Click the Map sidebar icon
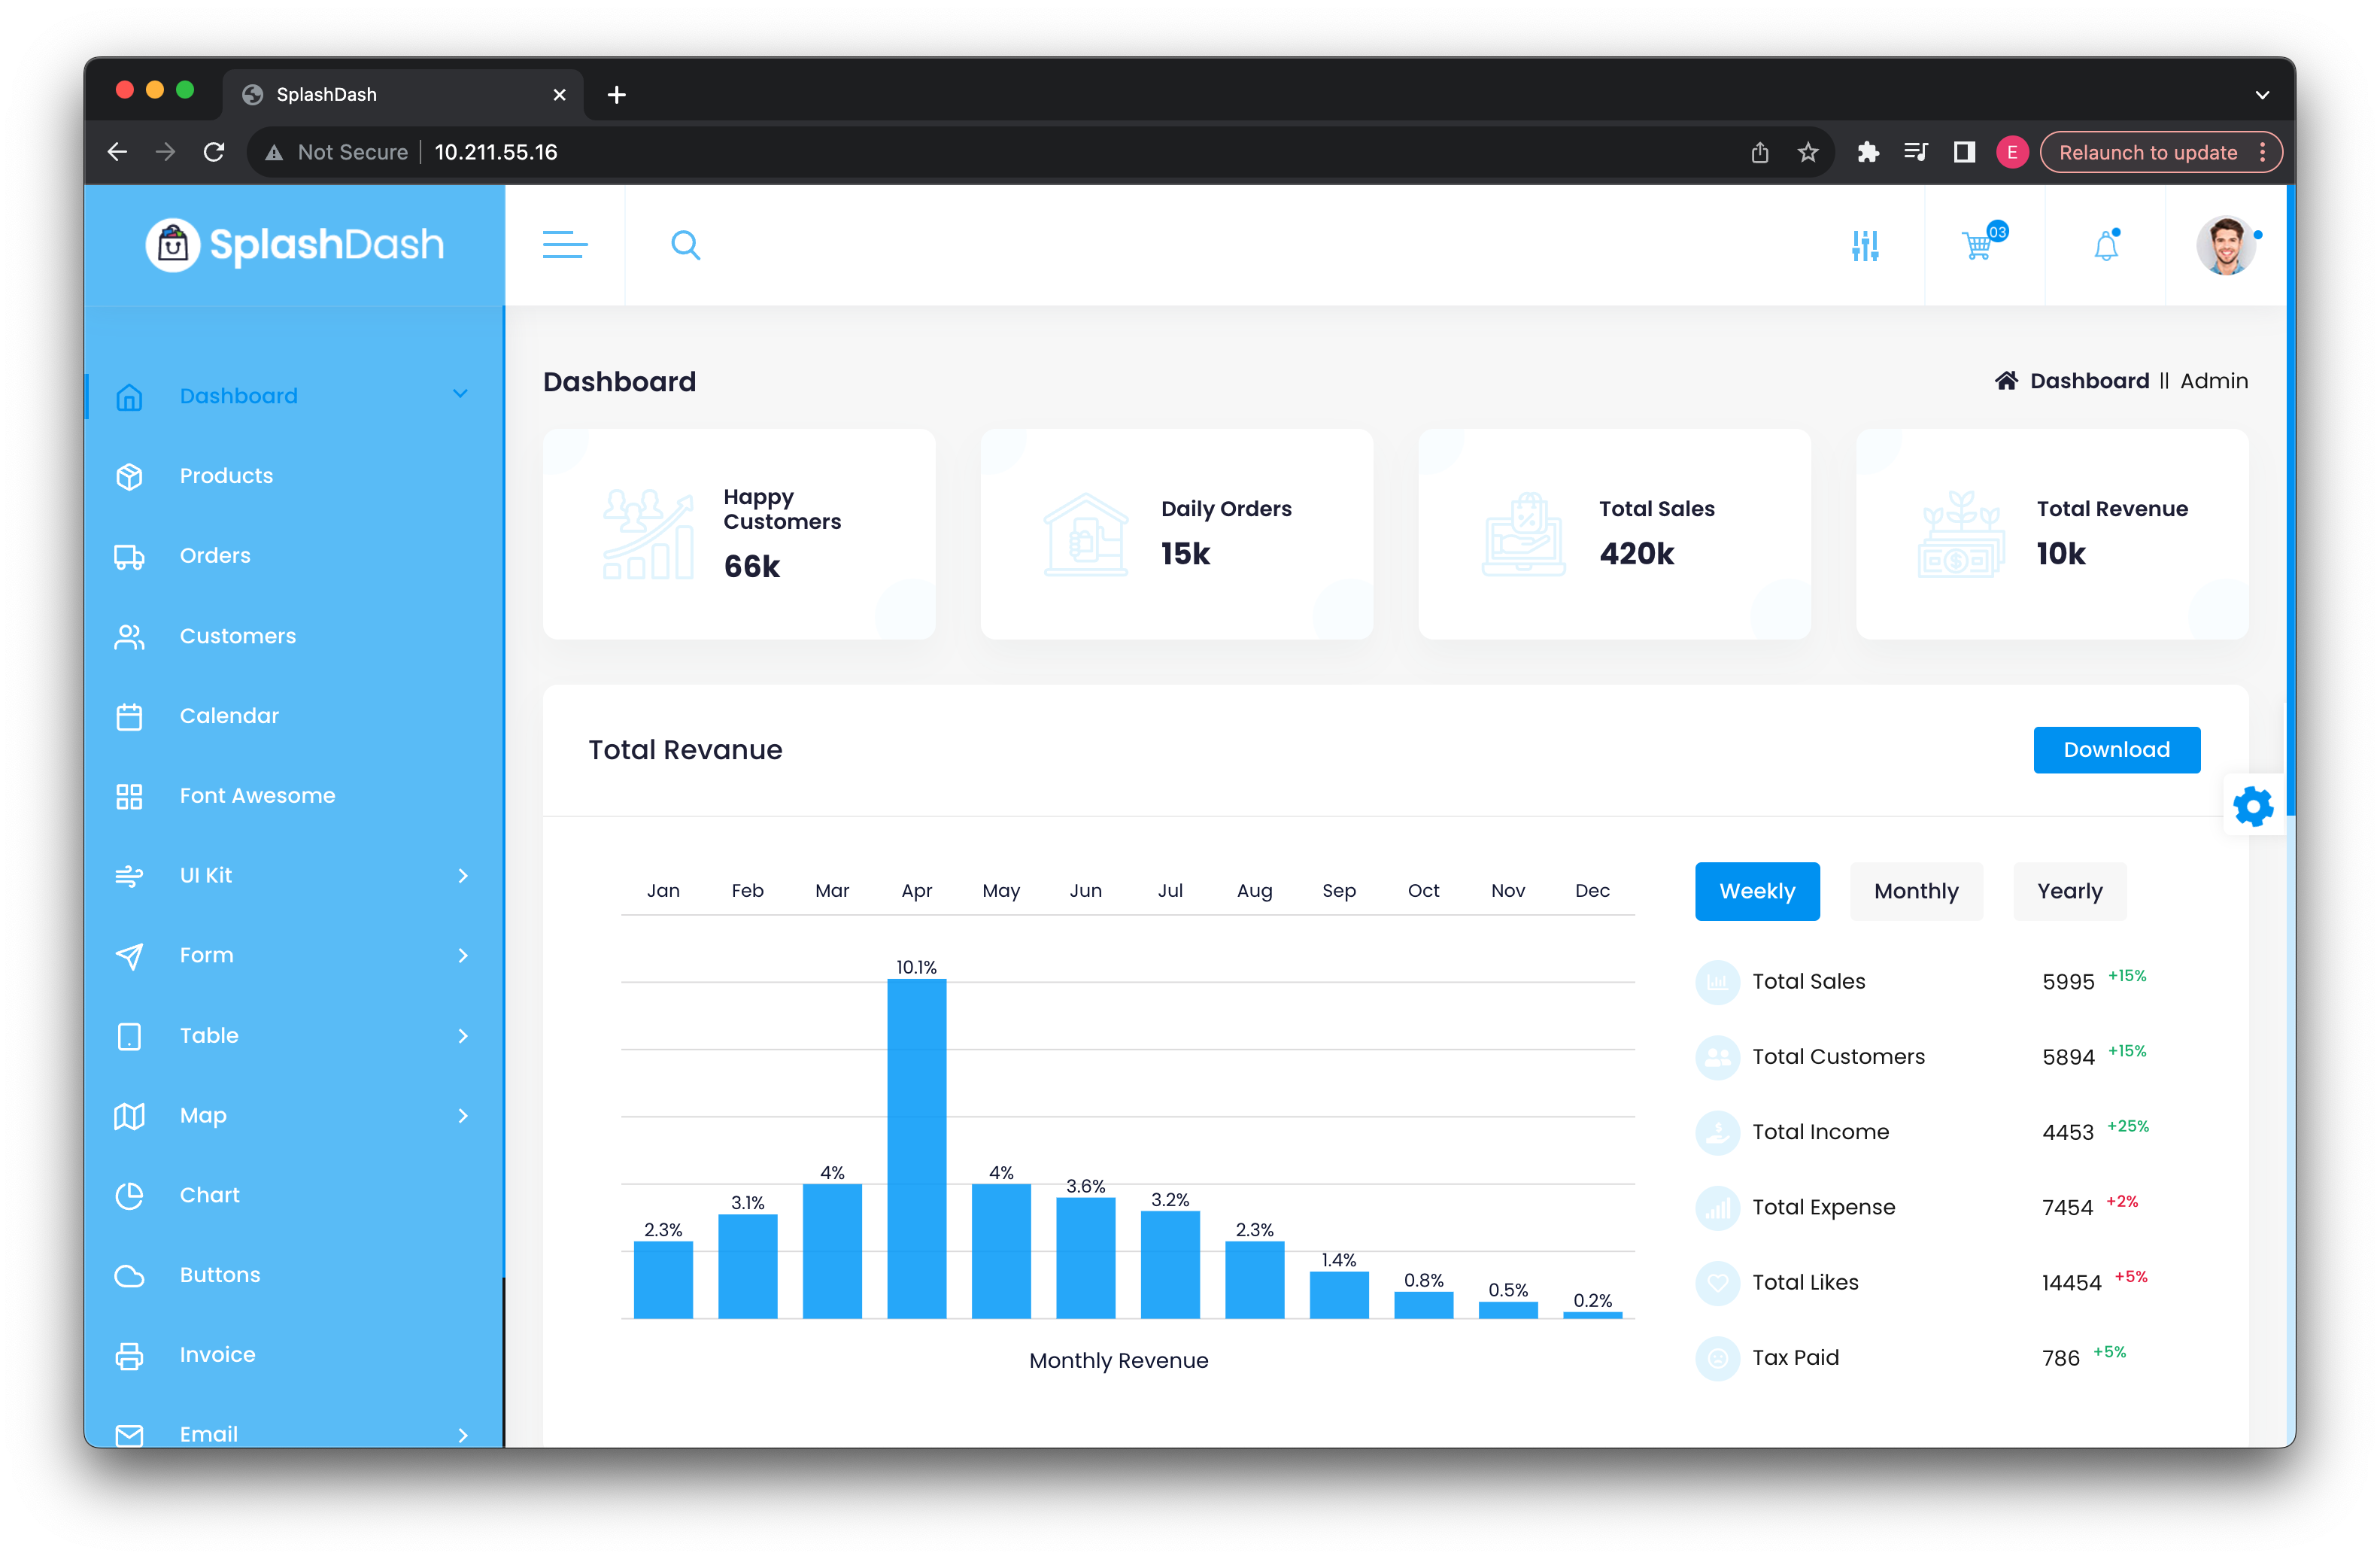This screenshot has width=2380, height=1559. (129, 1116)
